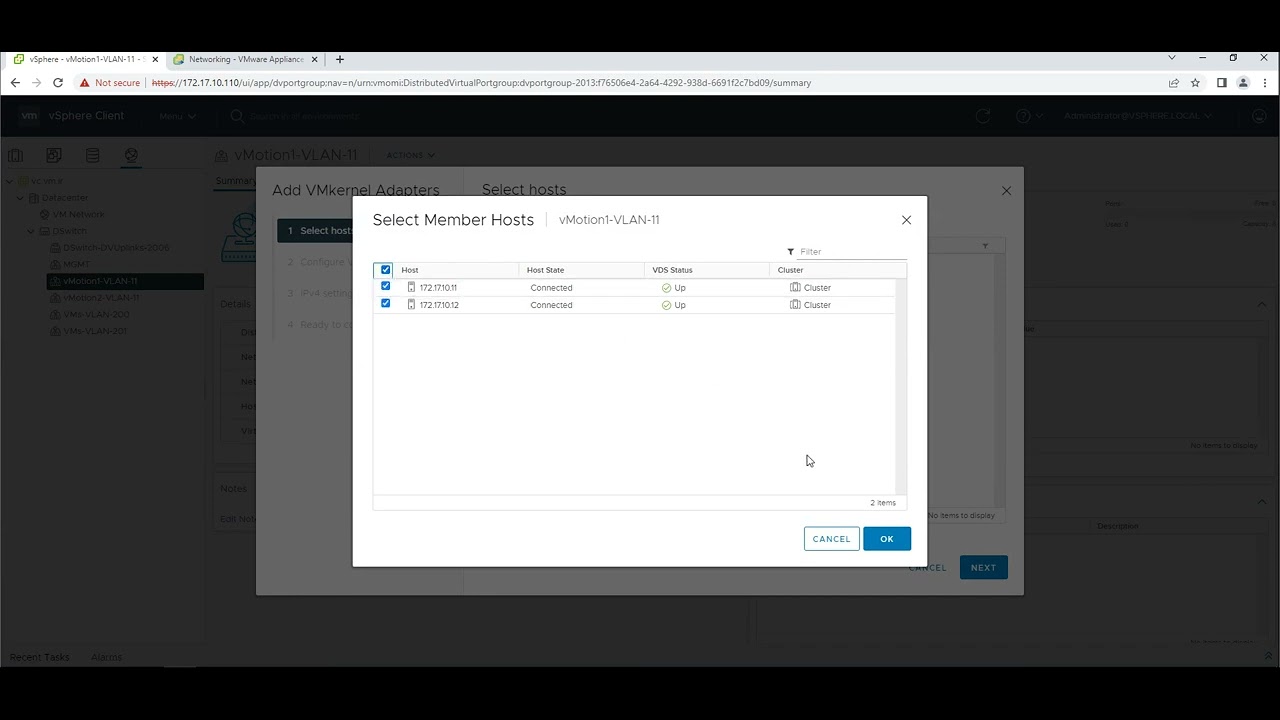Click Cluster icon in 172.17.10.12 row
Screen dimensions: 1280x720
click(x=795, y=305)
